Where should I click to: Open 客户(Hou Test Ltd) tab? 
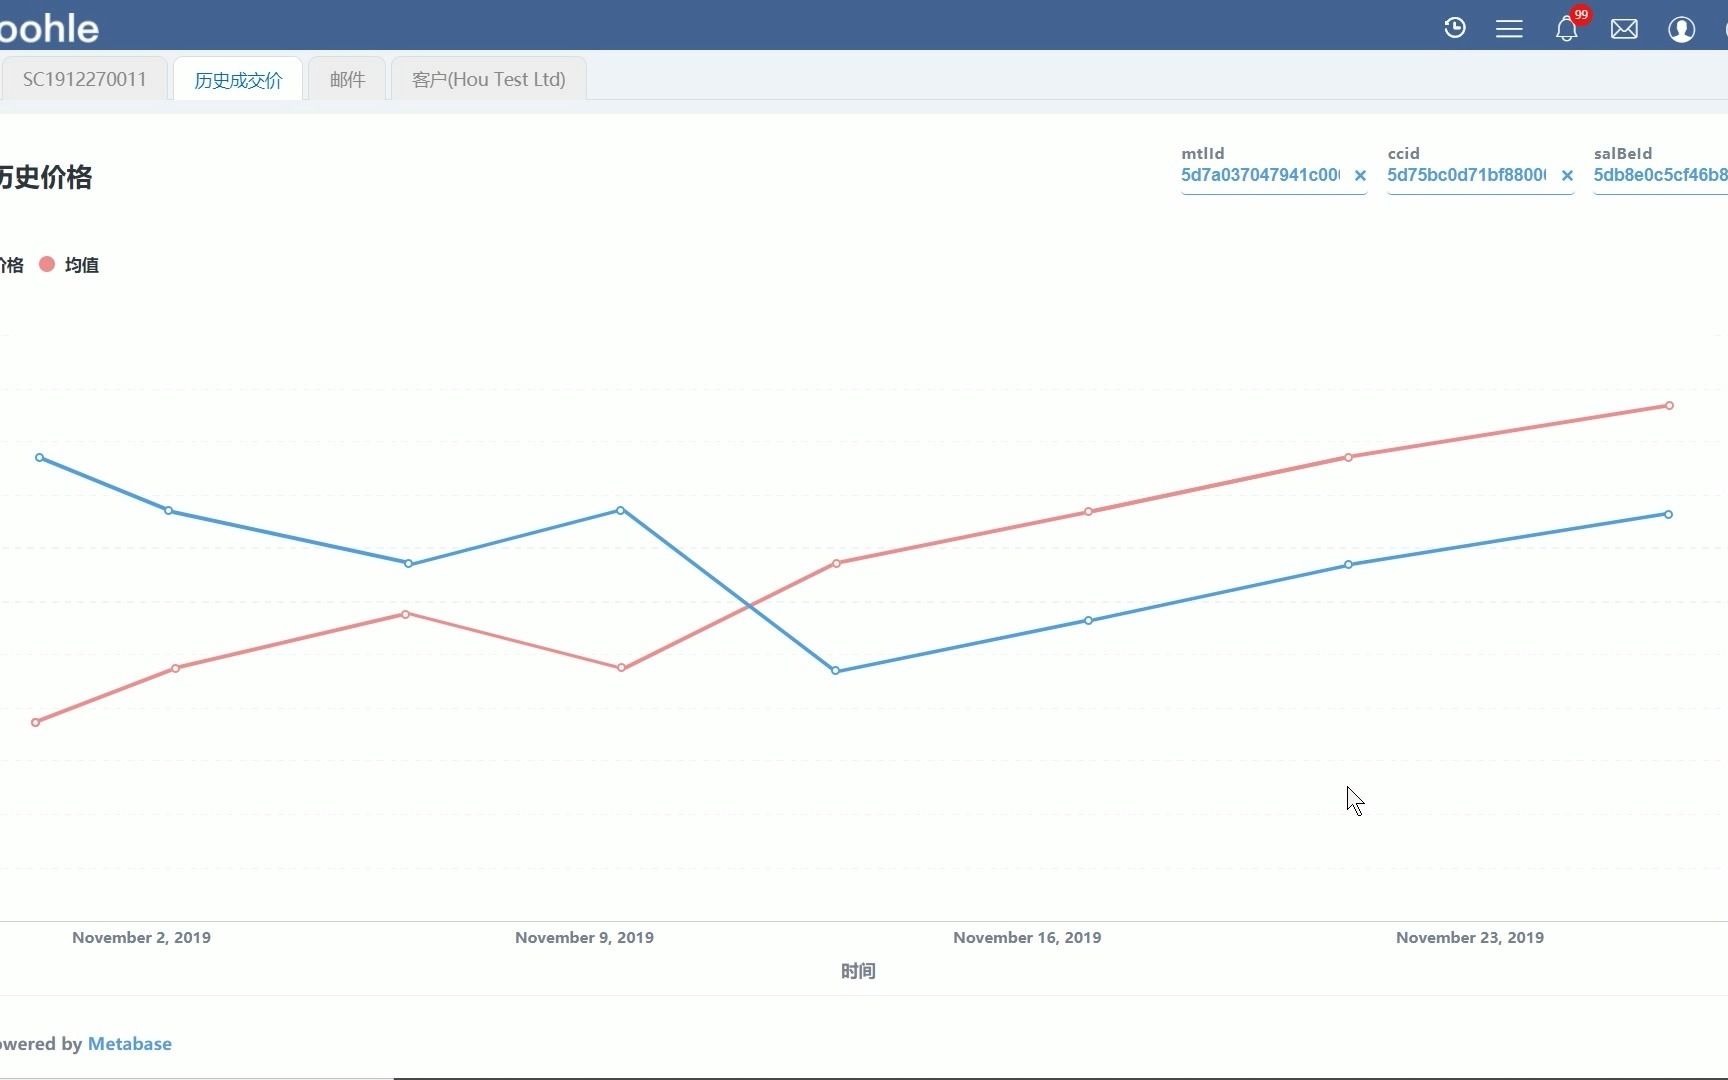(488, 79)
